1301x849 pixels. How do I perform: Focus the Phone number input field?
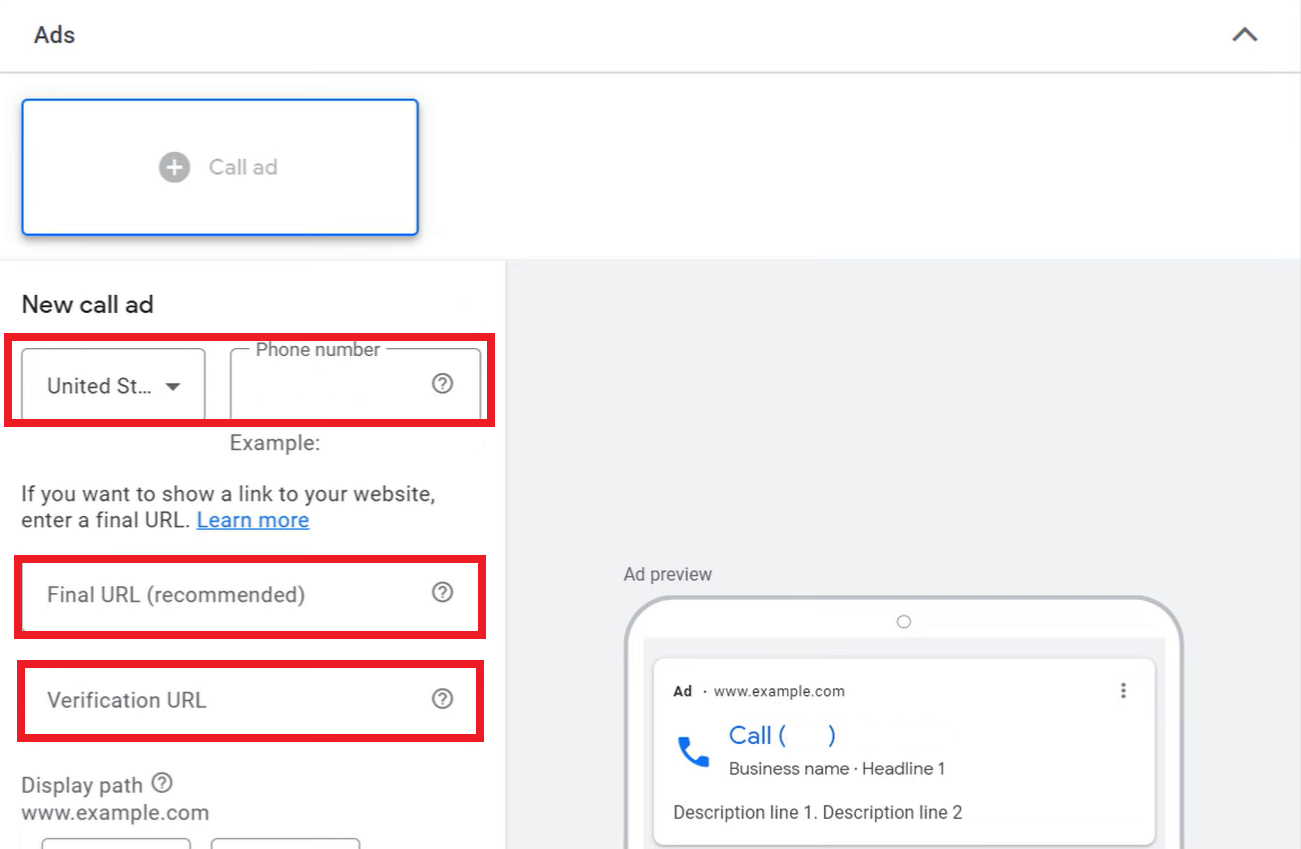[355, 384]
